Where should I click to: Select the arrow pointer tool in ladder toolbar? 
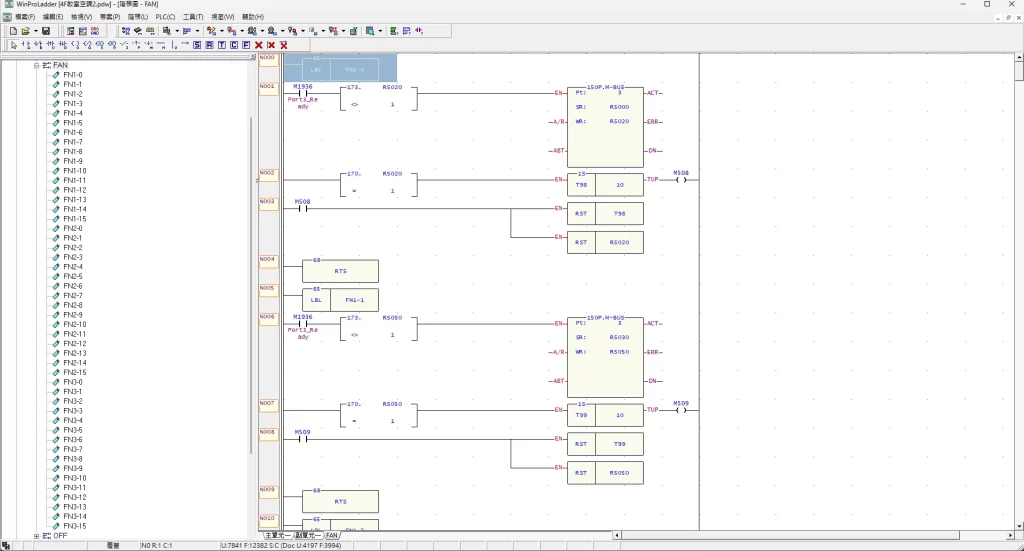(14, 45)
